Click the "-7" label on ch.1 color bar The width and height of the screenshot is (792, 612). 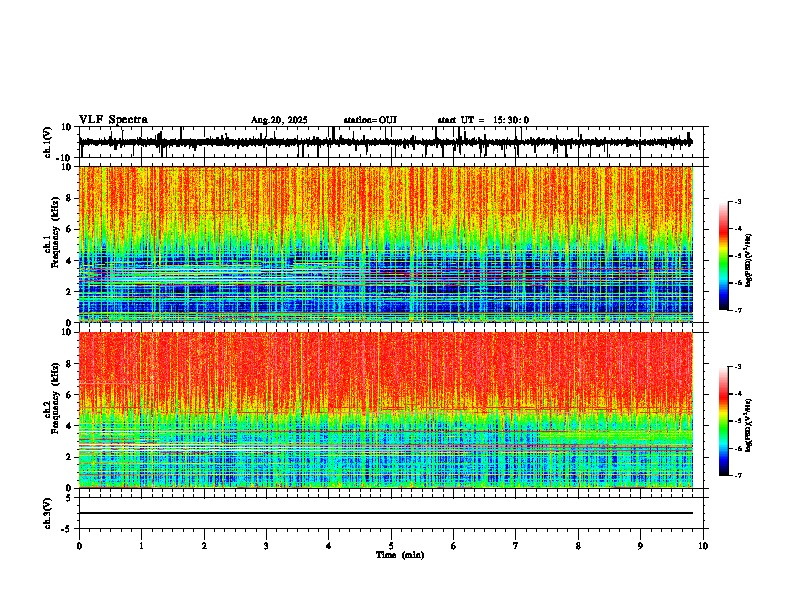point(737,310)
